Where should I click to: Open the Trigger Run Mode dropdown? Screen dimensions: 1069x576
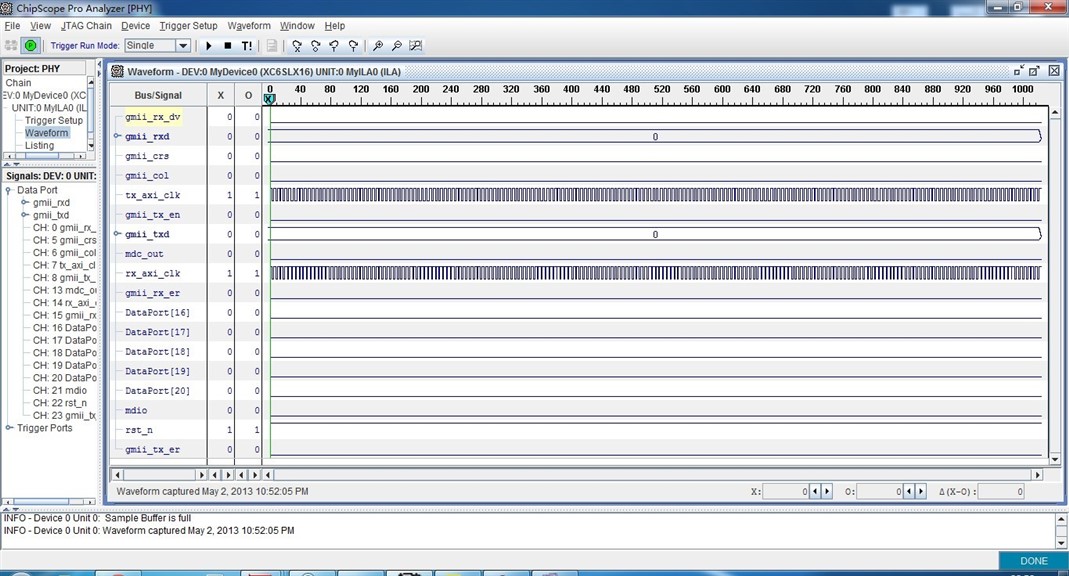pyautogui.click(x=183, y=46)
